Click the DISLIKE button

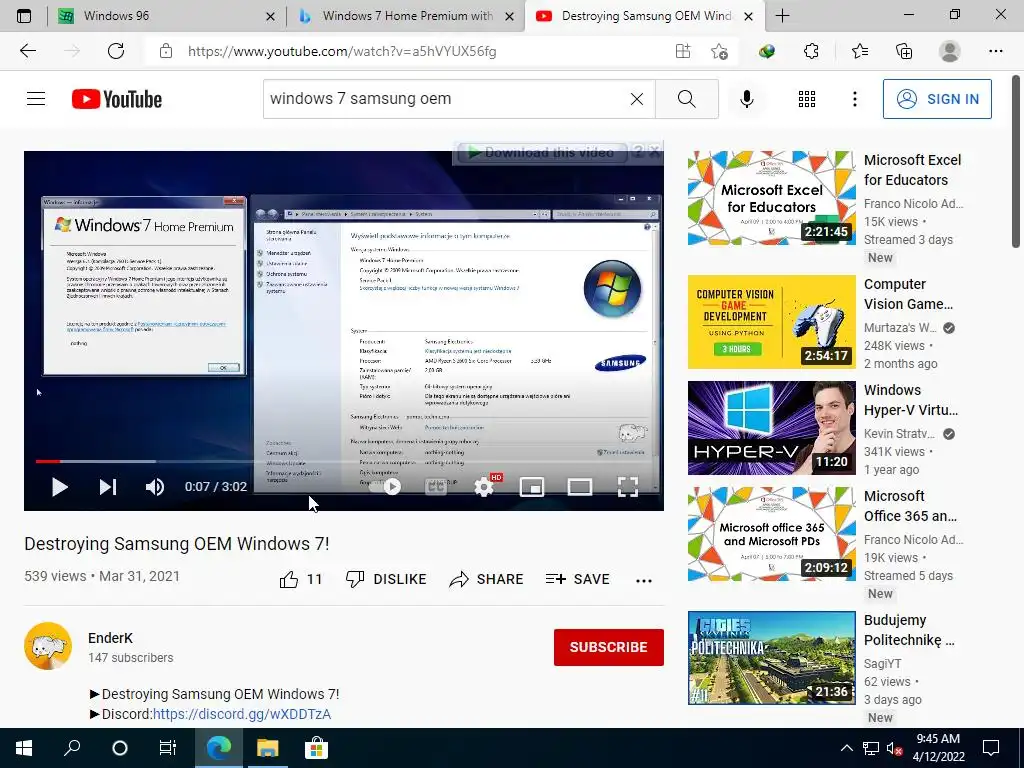point(386,579)
